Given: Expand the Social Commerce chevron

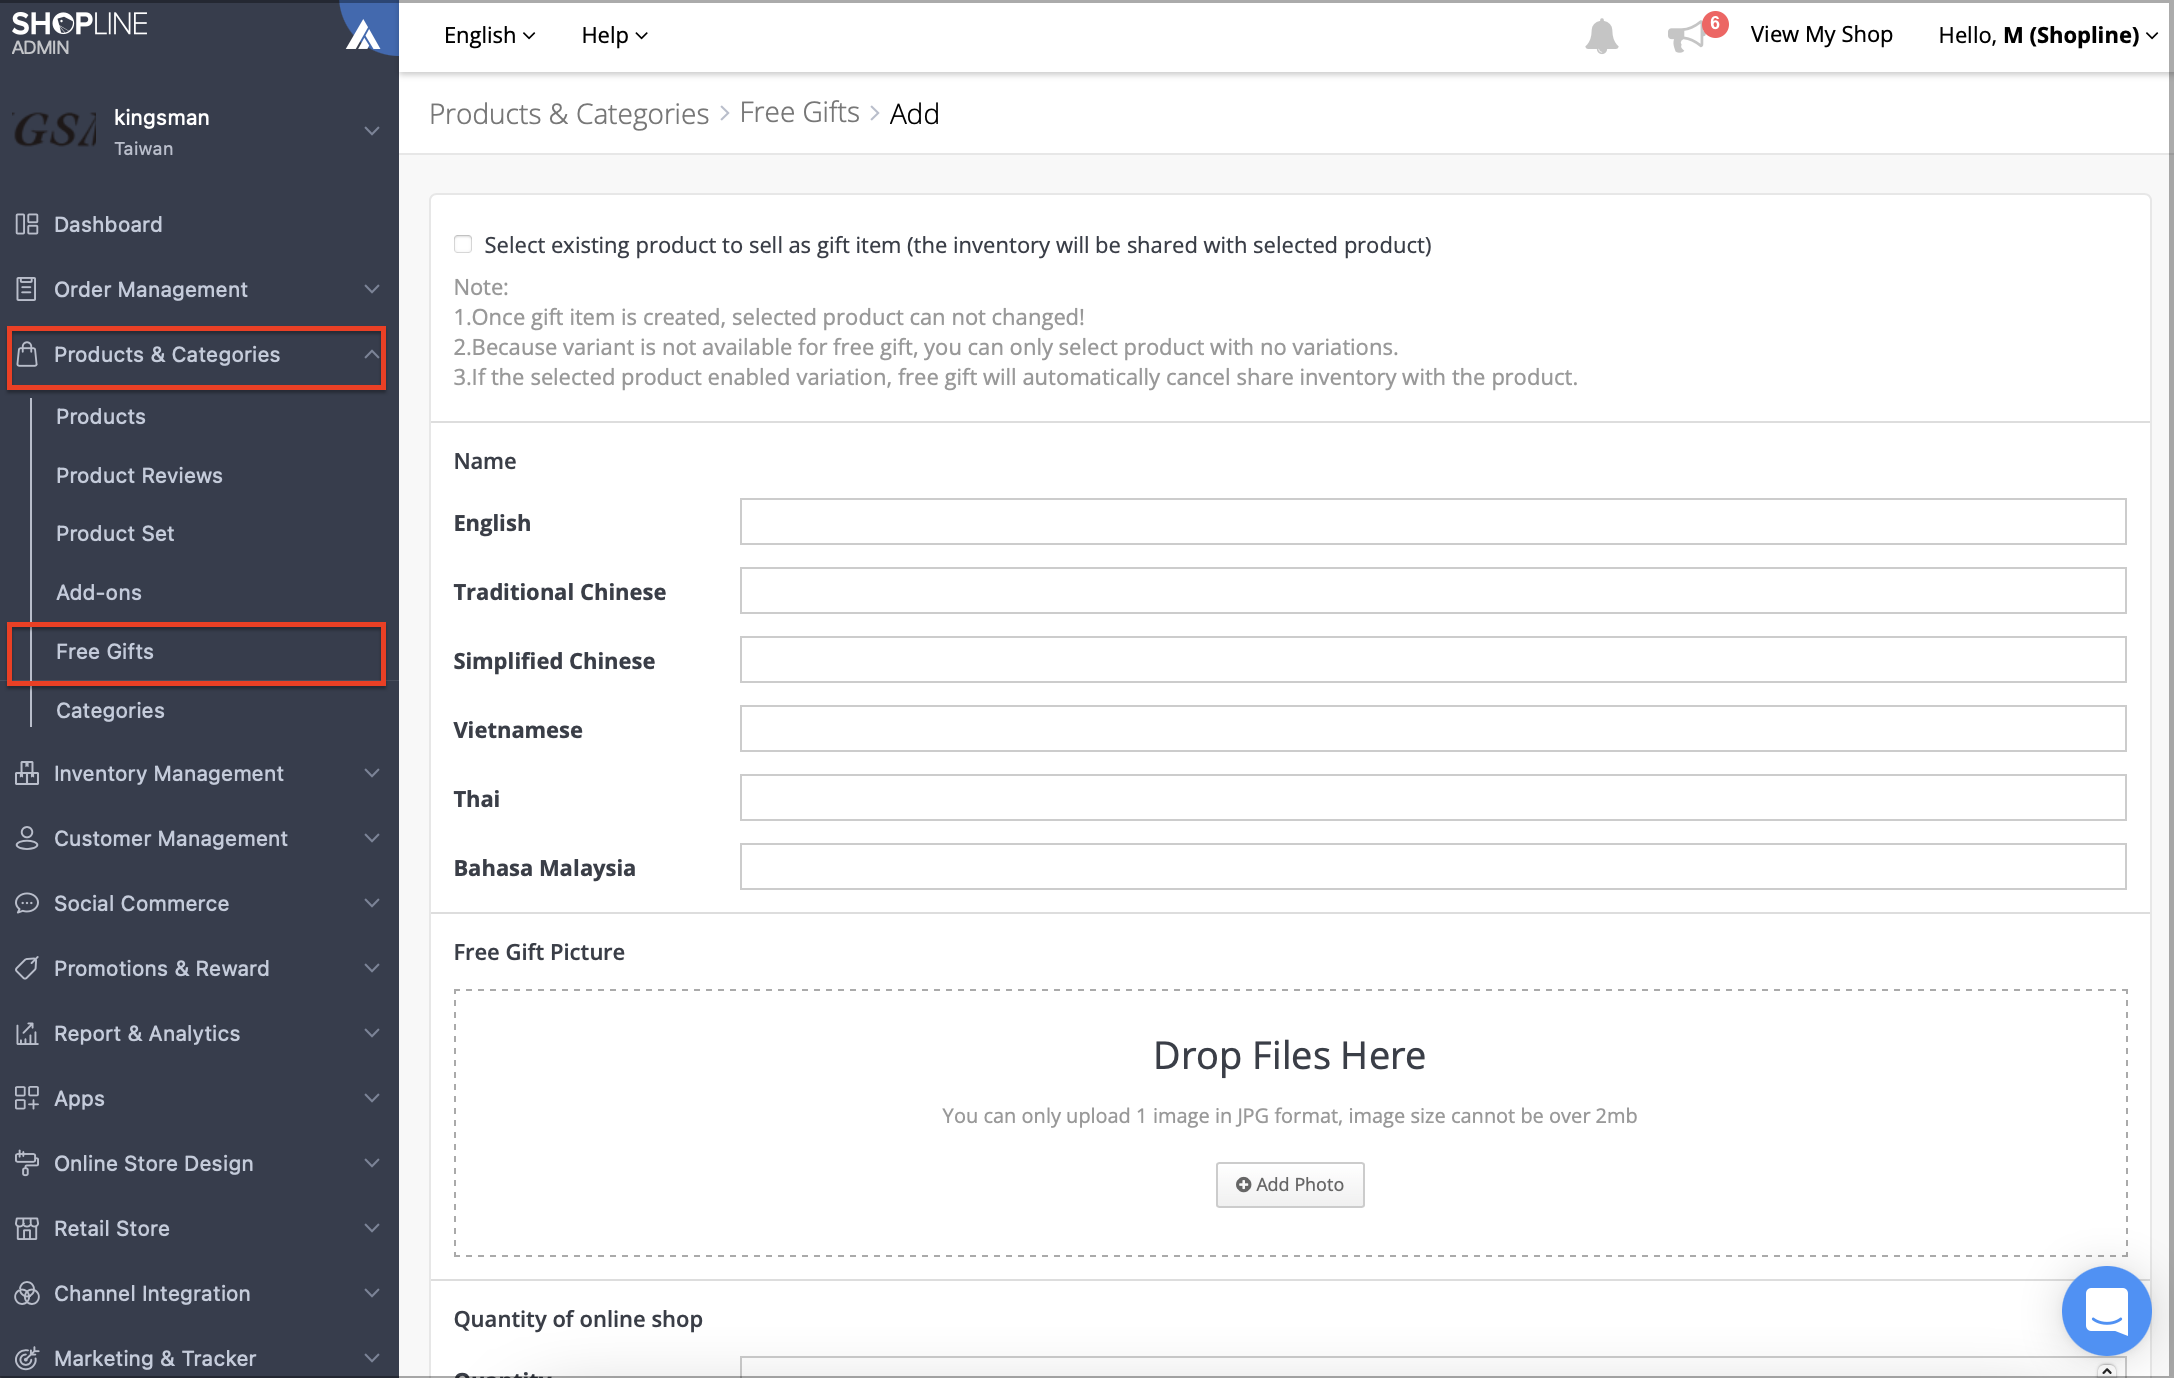Looking at the screenshot, I should tap(372, 903).
